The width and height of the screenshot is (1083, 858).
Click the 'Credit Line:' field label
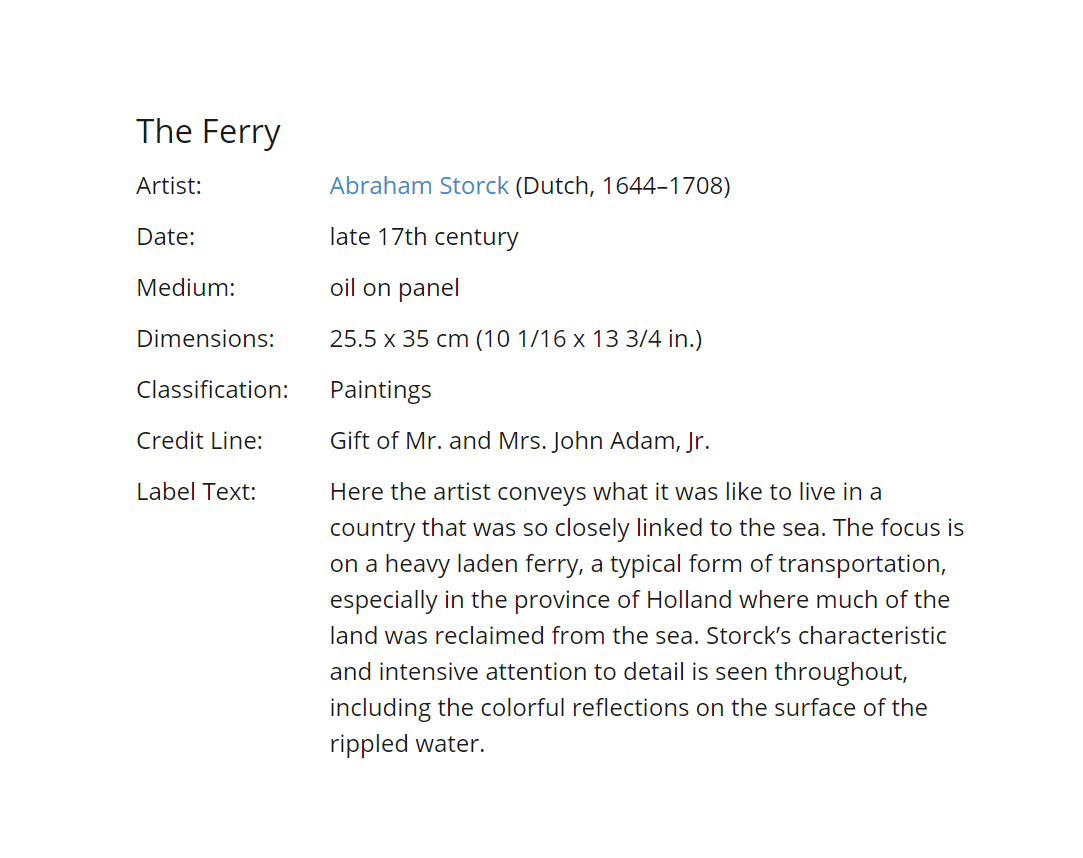[x=200, y=441]
